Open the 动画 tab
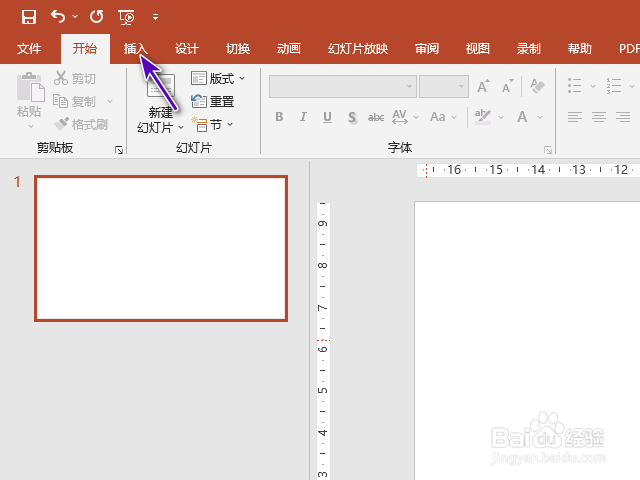The image size is (640, 480). tap(289, 49)
